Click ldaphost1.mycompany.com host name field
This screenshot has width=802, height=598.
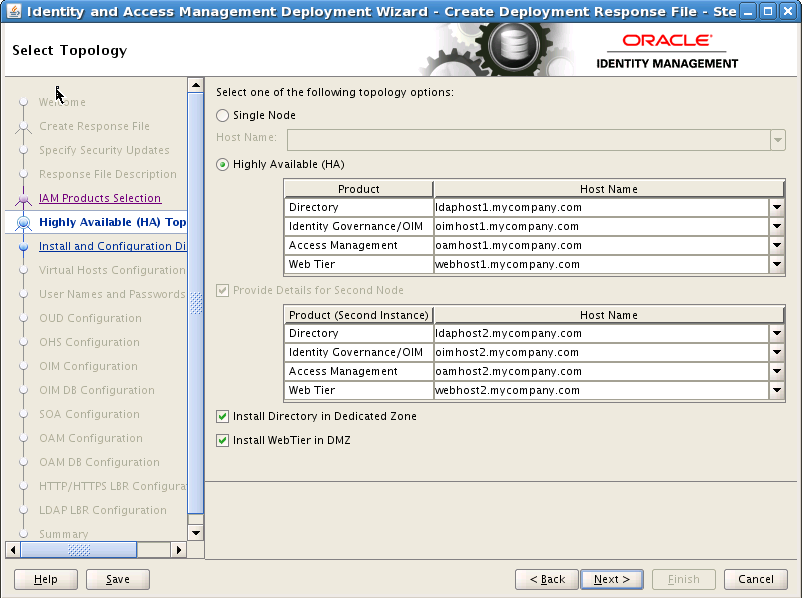tap(602, 208)
